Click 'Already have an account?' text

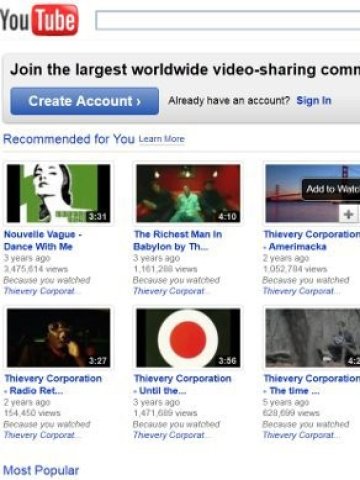pyautogui.click(x=229, y=100)
